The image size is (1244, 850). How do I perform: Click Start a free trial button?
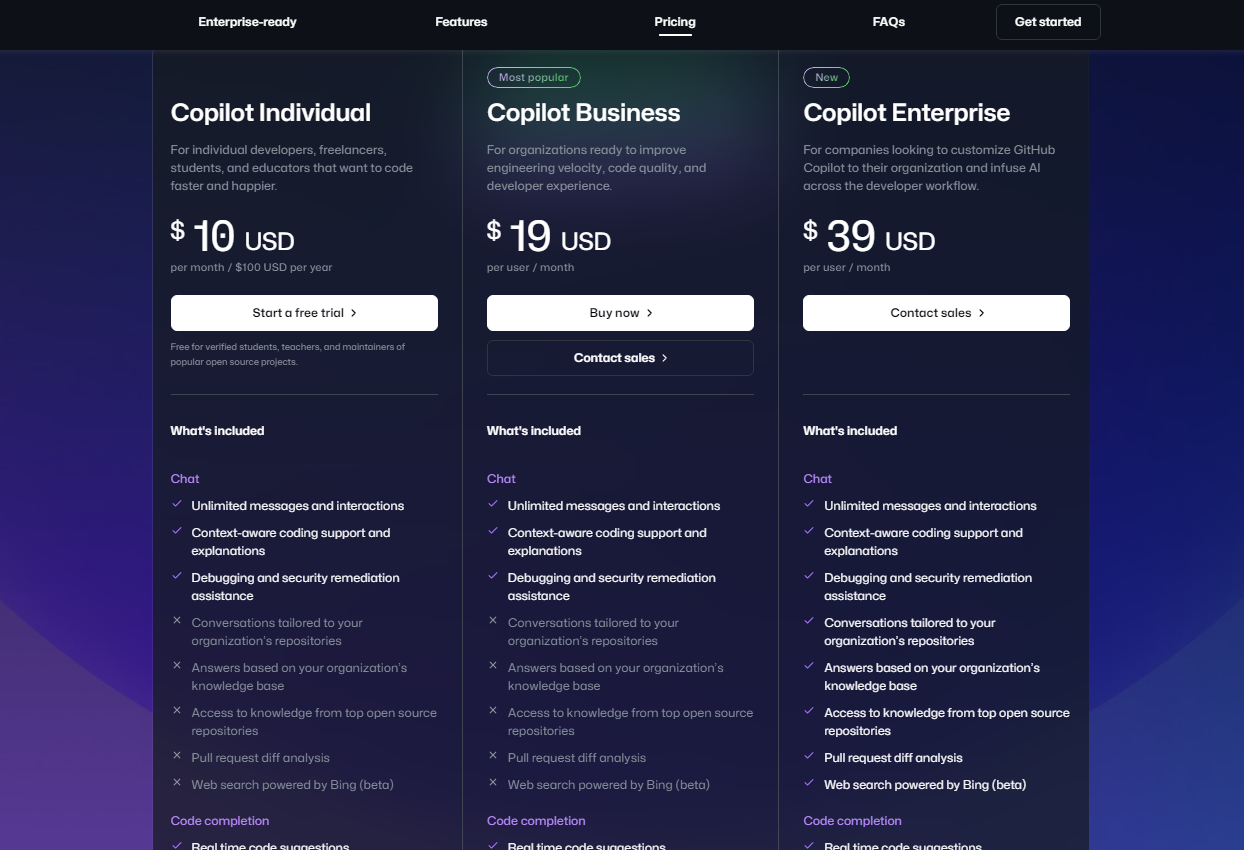pyautogui.click(x=304, y=313)
